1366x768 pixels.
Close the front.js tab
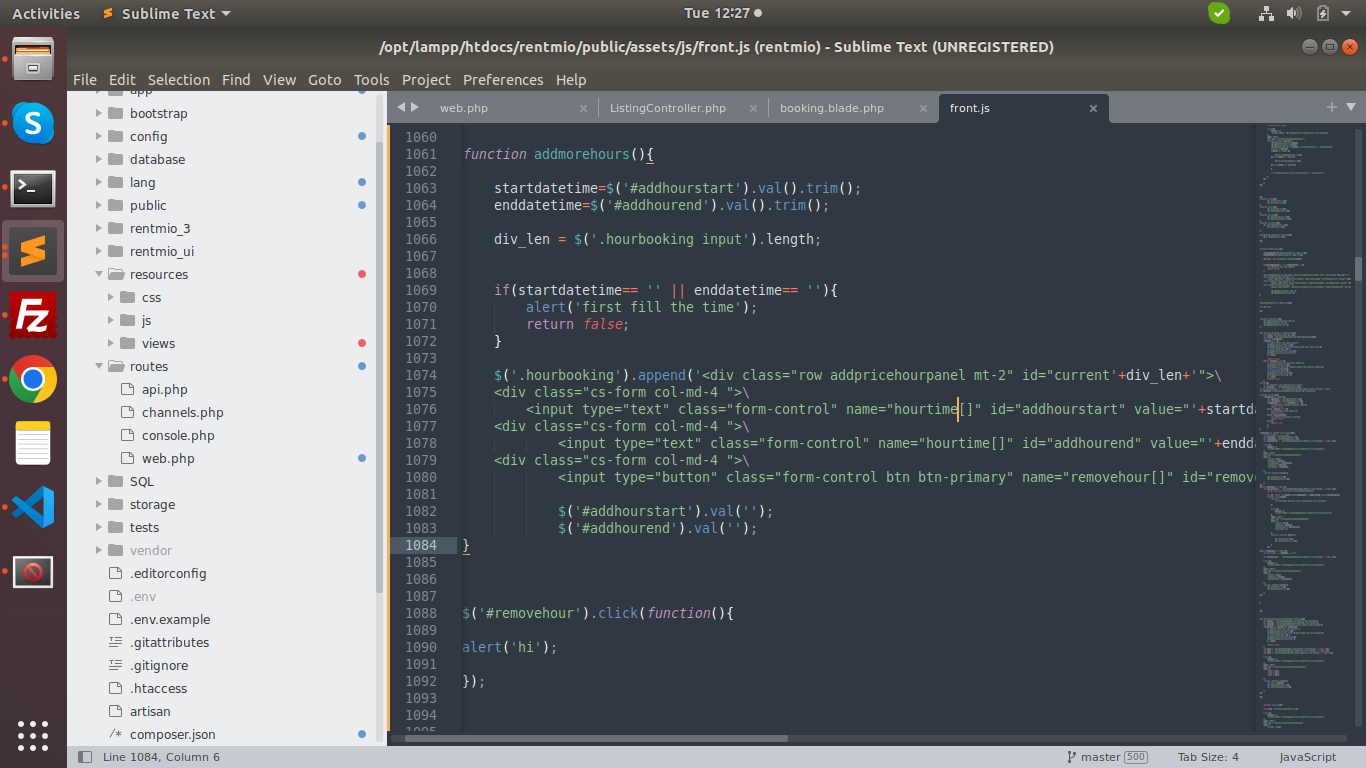click(x=1094, y=108)
